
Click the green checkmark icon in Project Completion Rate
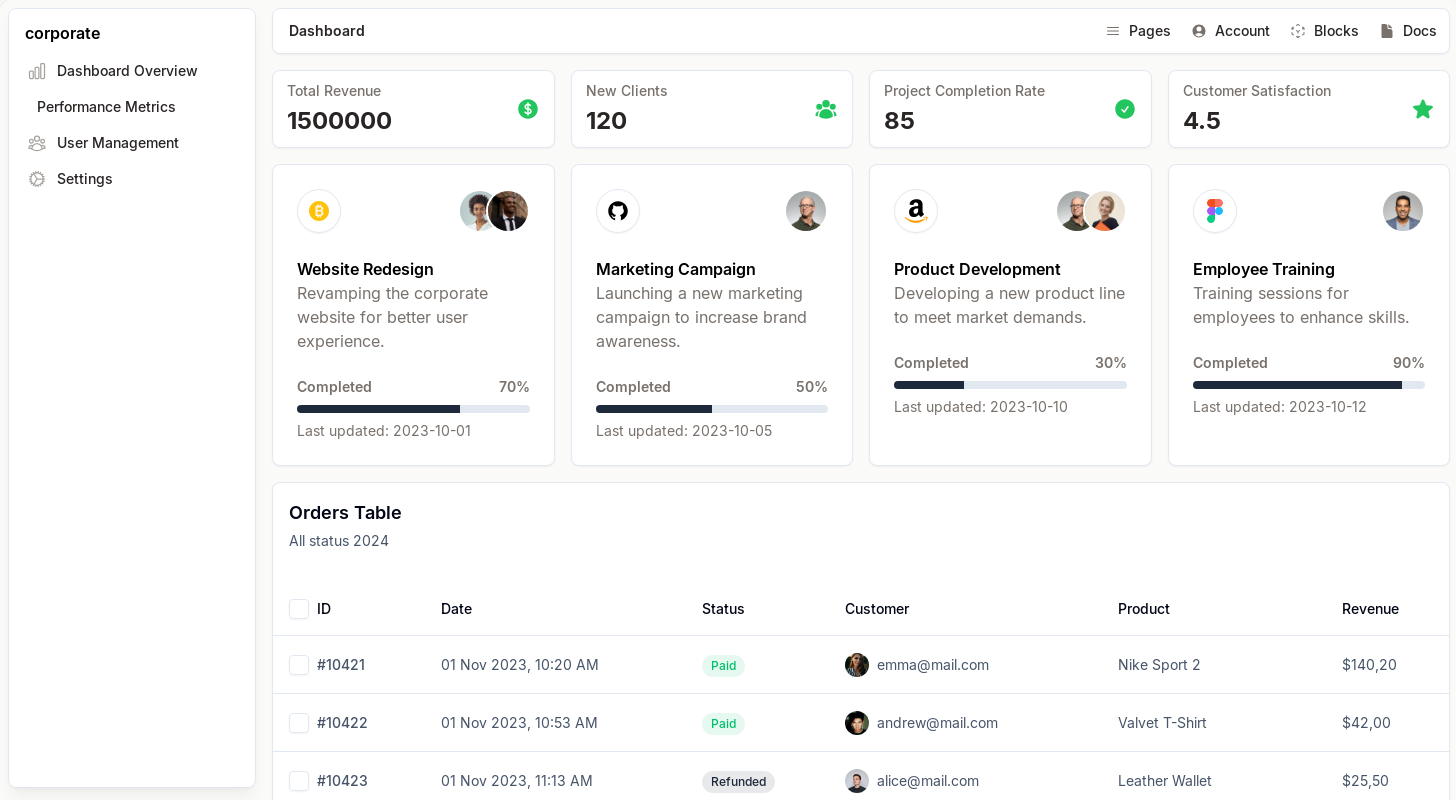click(1125, 109)
